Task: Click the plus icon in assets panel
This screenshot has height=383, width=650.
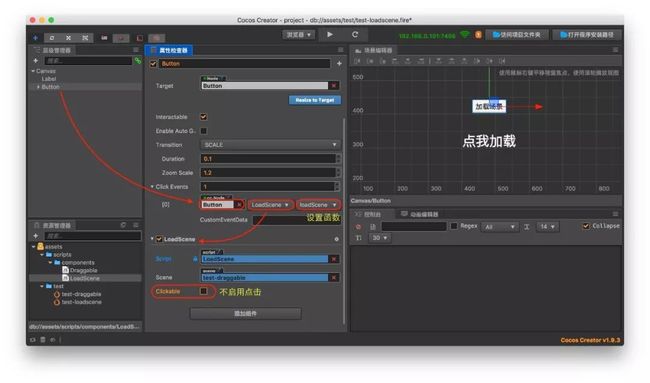Action: 36,236
